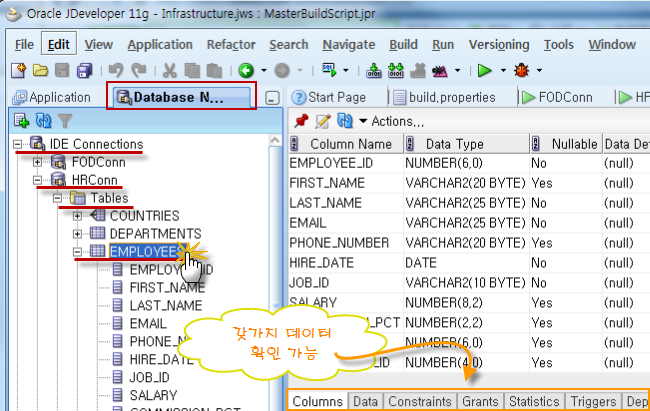Select the COUNTRIES table in tree

click(144, 216)
